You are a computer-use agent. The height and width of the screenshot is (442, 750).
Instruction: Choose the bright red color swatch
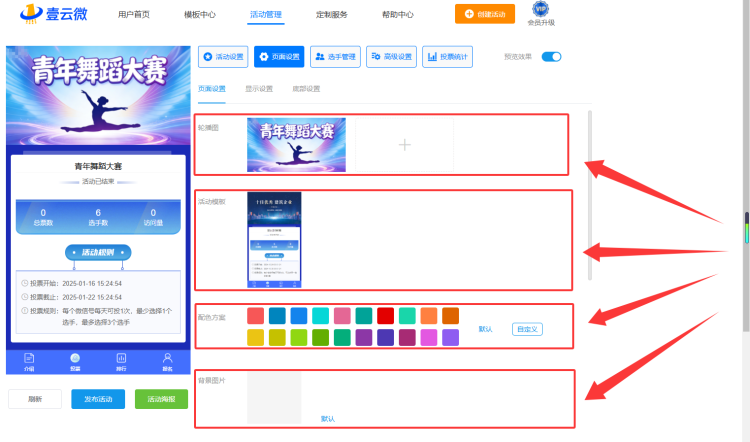coord(385,316)
